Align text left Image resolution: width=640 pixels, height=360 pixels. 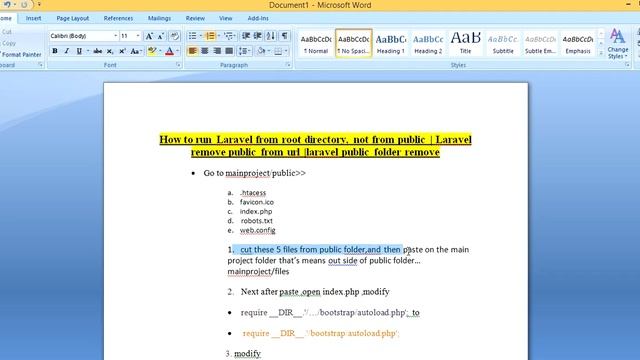point(192,51)
